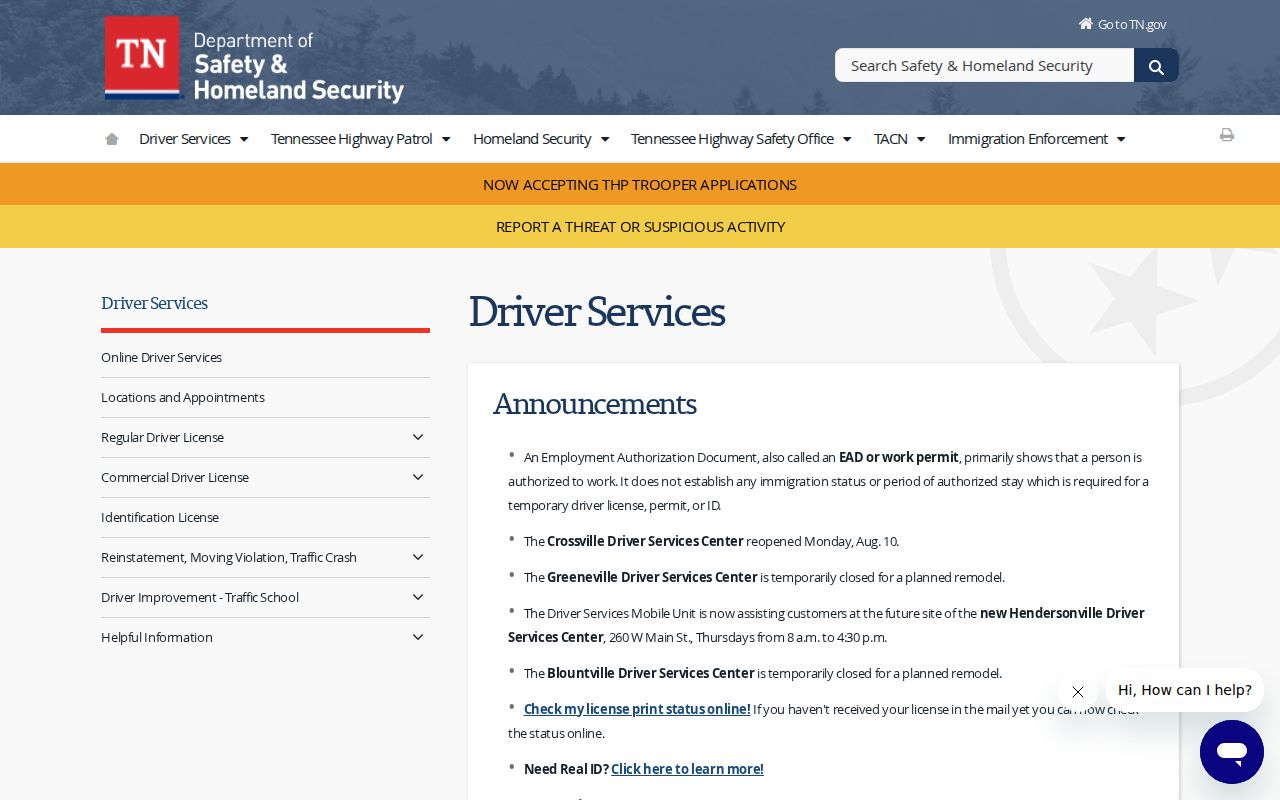Expand Regular Driver License chevron
The image size is (1280, 800).
click(418, 437)
